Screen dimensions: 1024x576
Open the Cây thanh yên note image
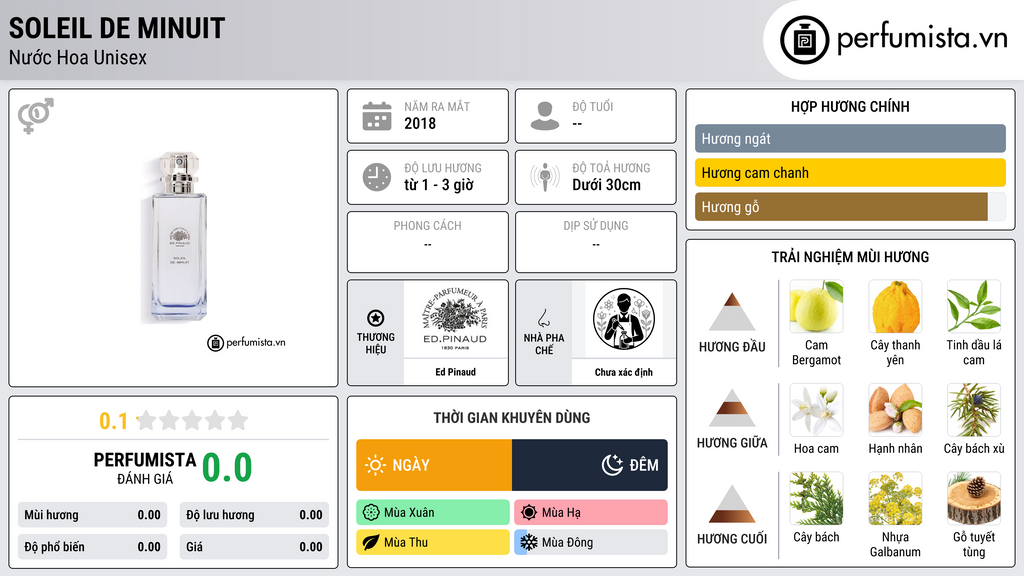point(895,306)
